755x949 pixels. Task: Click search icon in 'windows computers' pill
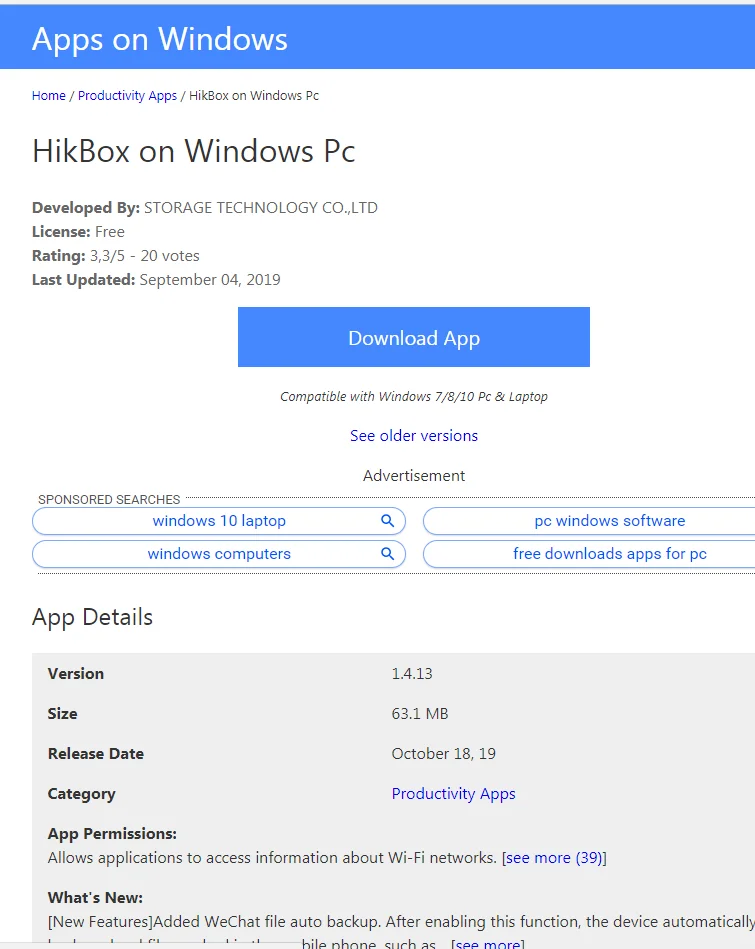tap(387, 553)
